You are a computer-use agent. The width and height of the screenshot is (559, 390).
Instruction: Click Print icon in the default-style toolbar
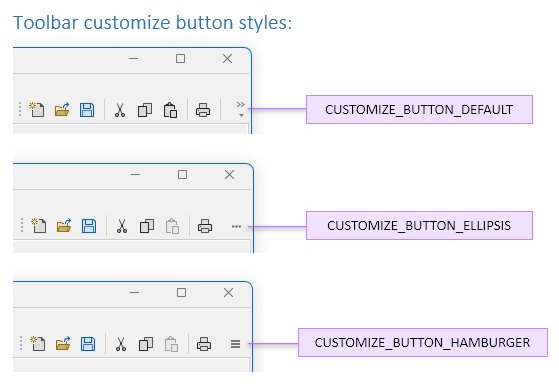tap(203, 110)
